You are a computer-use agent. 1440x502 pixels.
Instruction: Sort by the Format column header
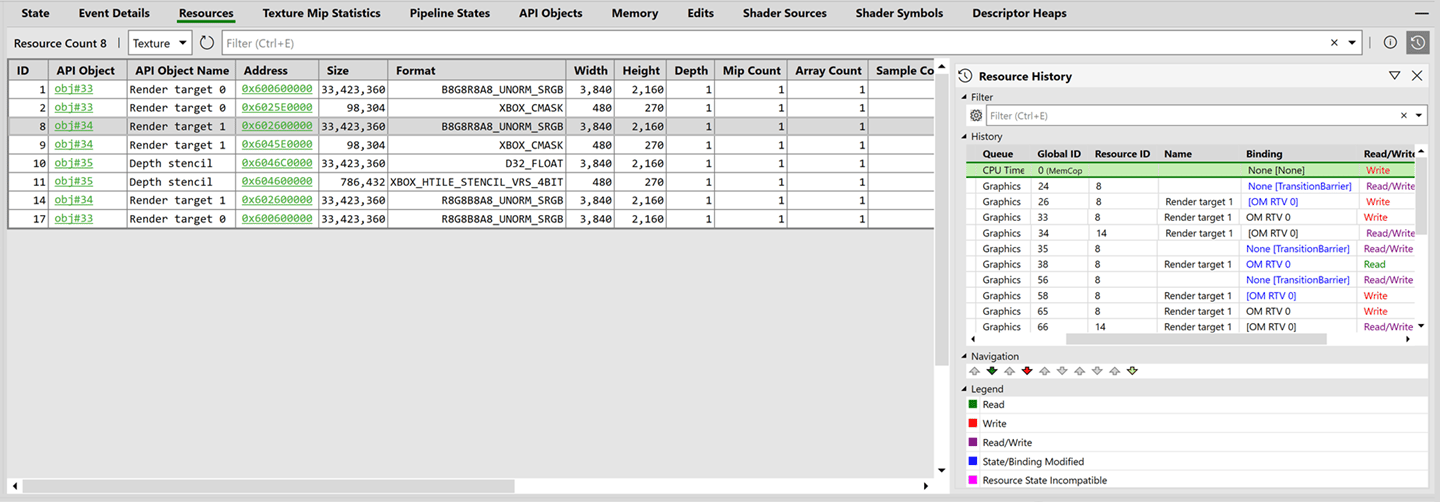point(477,70)
